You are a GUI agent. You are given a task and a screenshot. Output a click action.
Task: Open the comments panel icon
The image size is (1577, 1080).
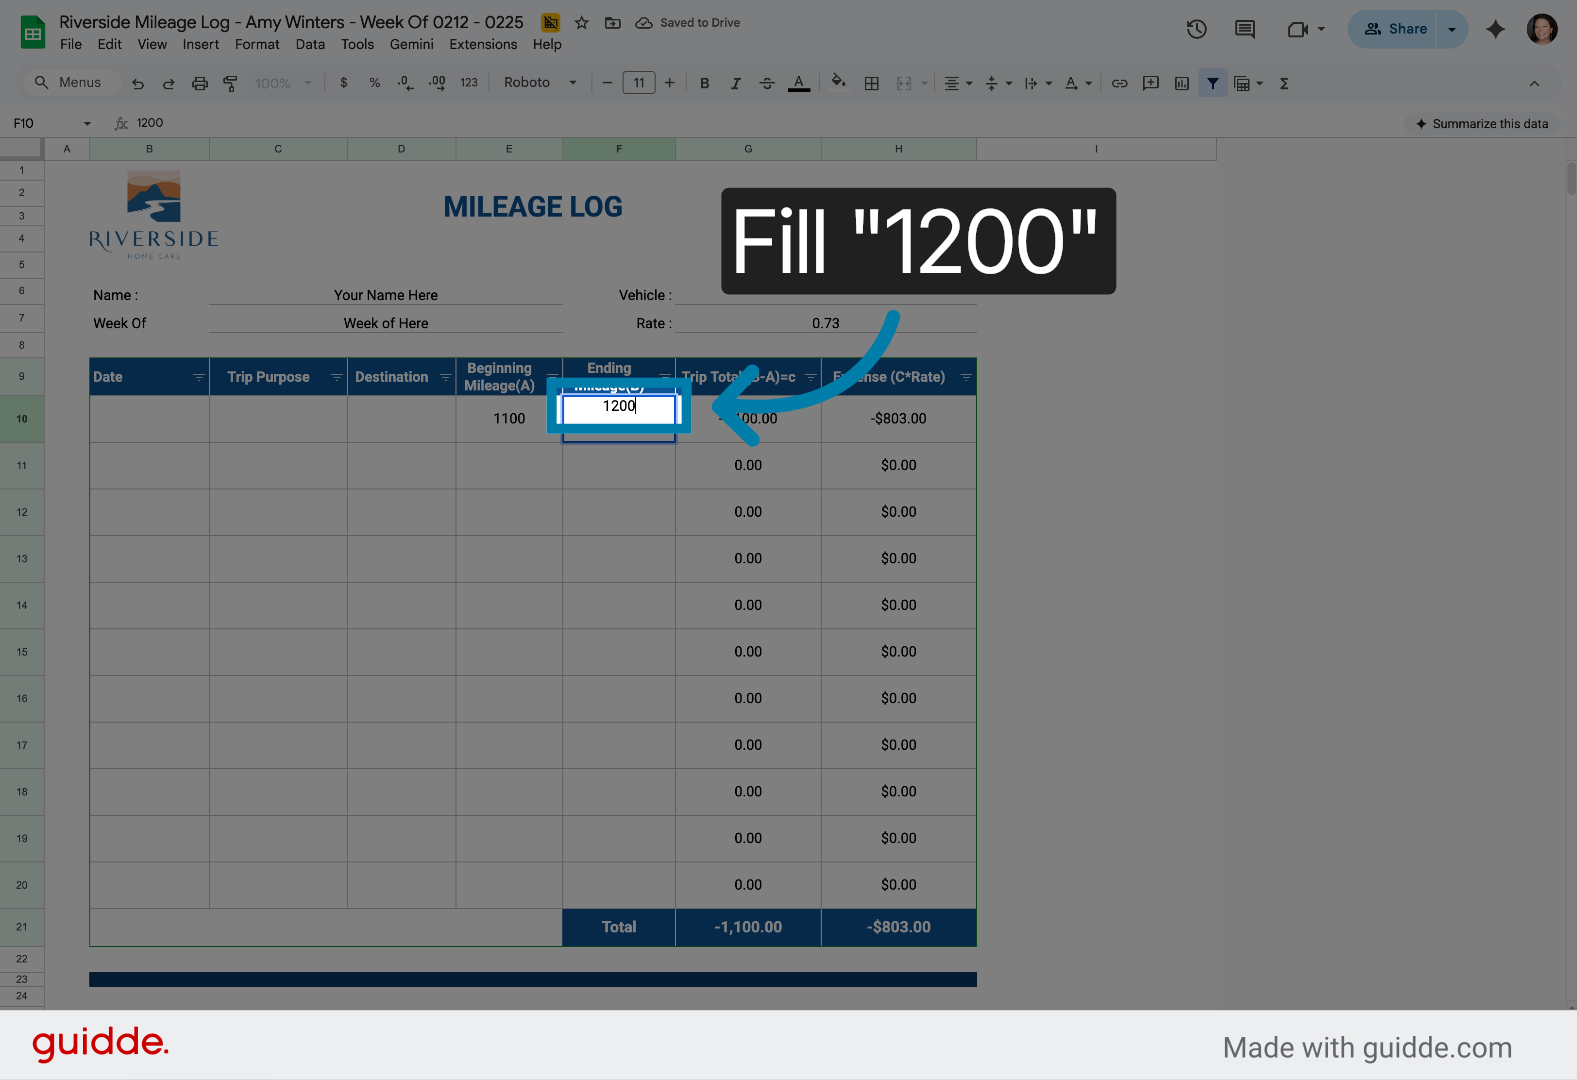(1245, 29)
